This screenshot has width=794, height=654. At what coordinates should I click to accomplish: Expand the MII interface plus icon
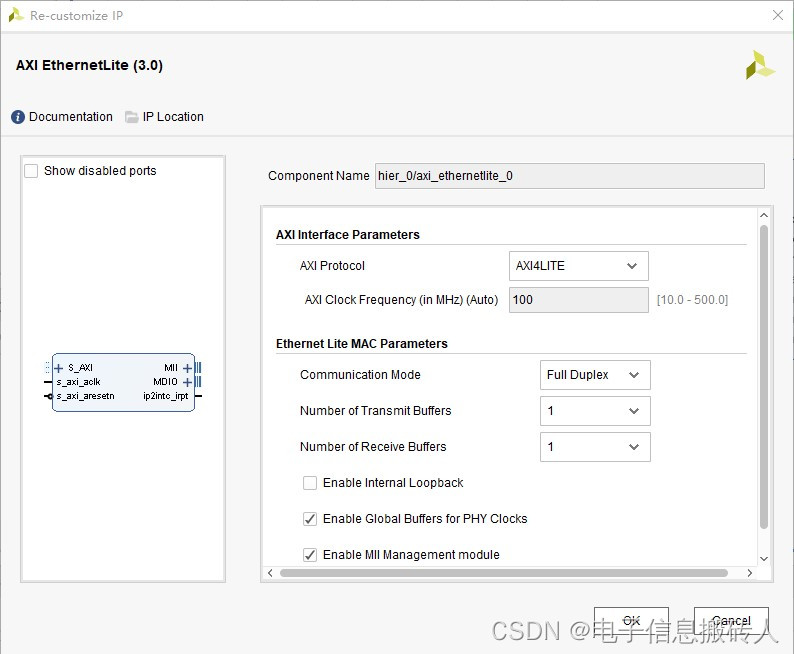[x=187, y=368]
